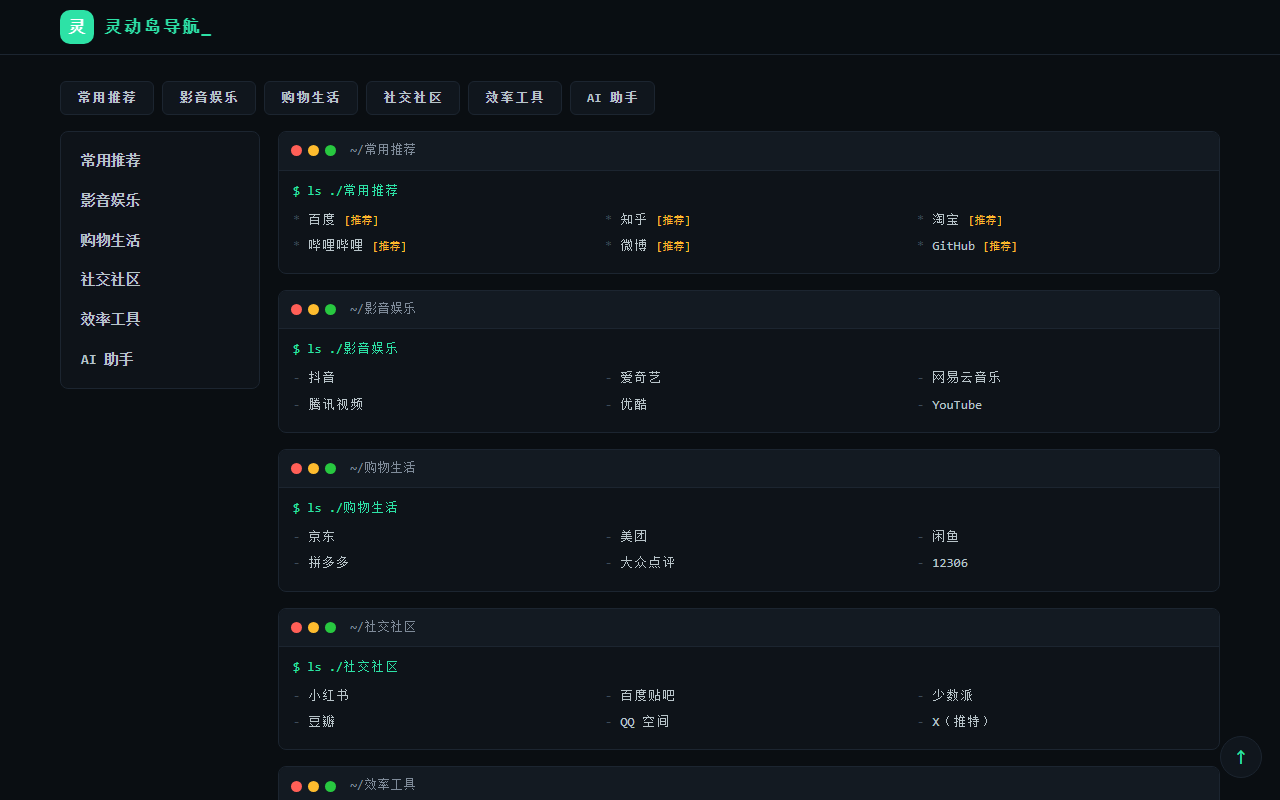Open the QQ 空间 link
The image size is (1280, 800).
tap(645, 722)
